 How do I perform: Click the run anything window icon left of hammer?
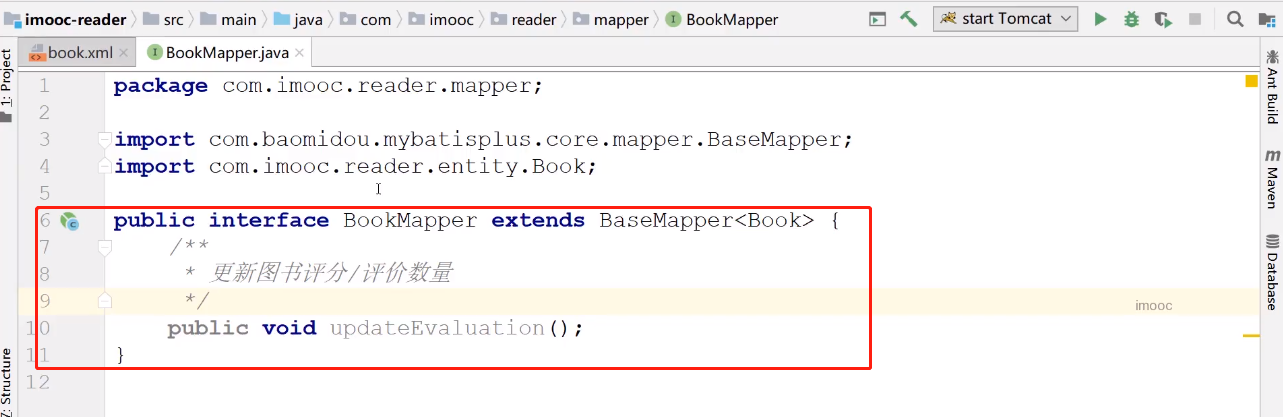click(x=877, y=19)
